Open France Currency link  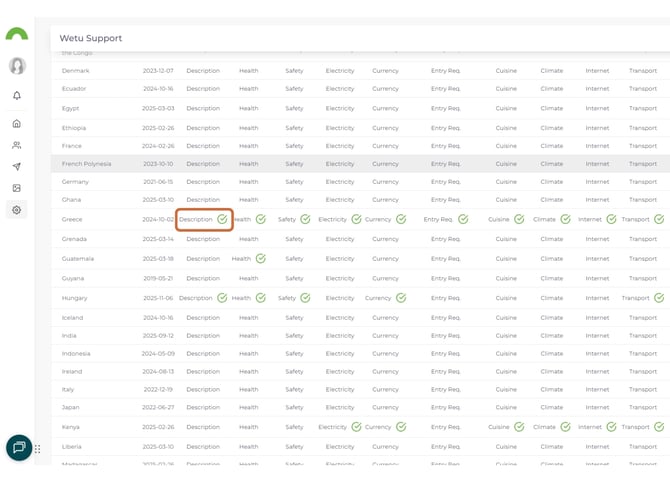click(385, 146)
